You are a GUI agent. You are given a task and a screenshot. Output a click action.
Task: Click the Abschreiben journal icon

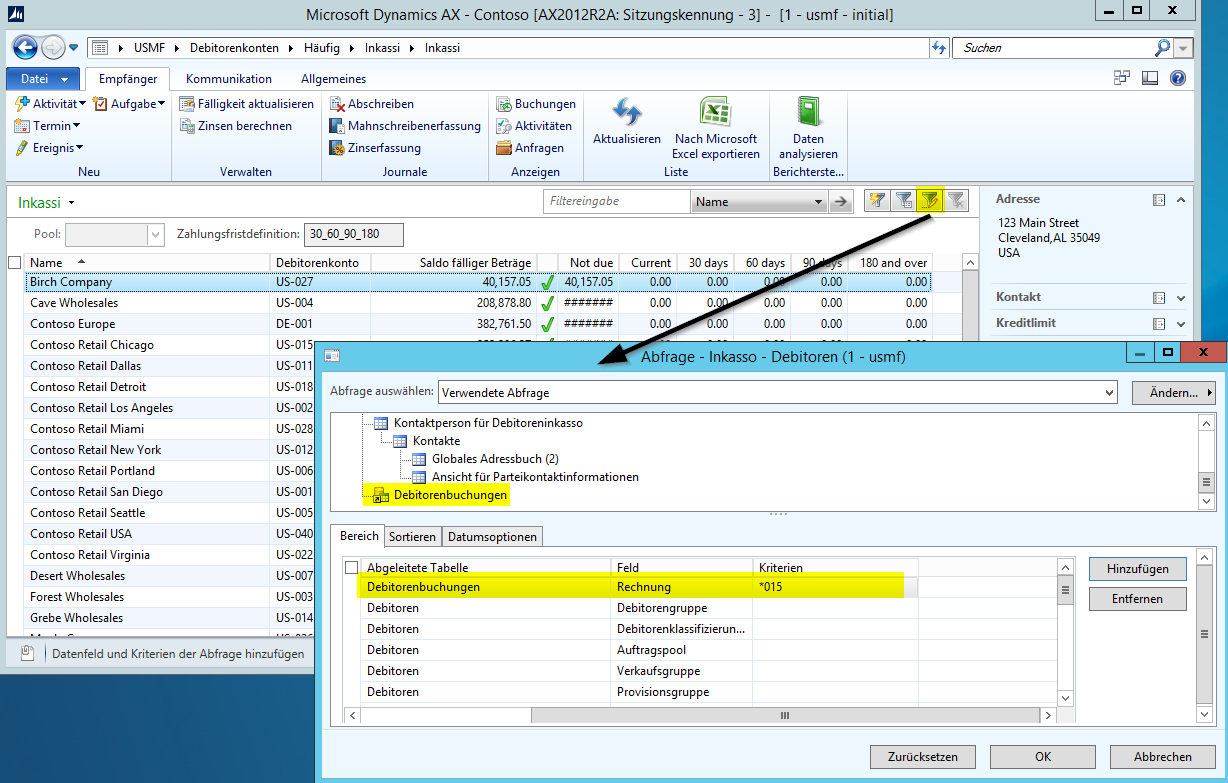(x=338, y=104)
